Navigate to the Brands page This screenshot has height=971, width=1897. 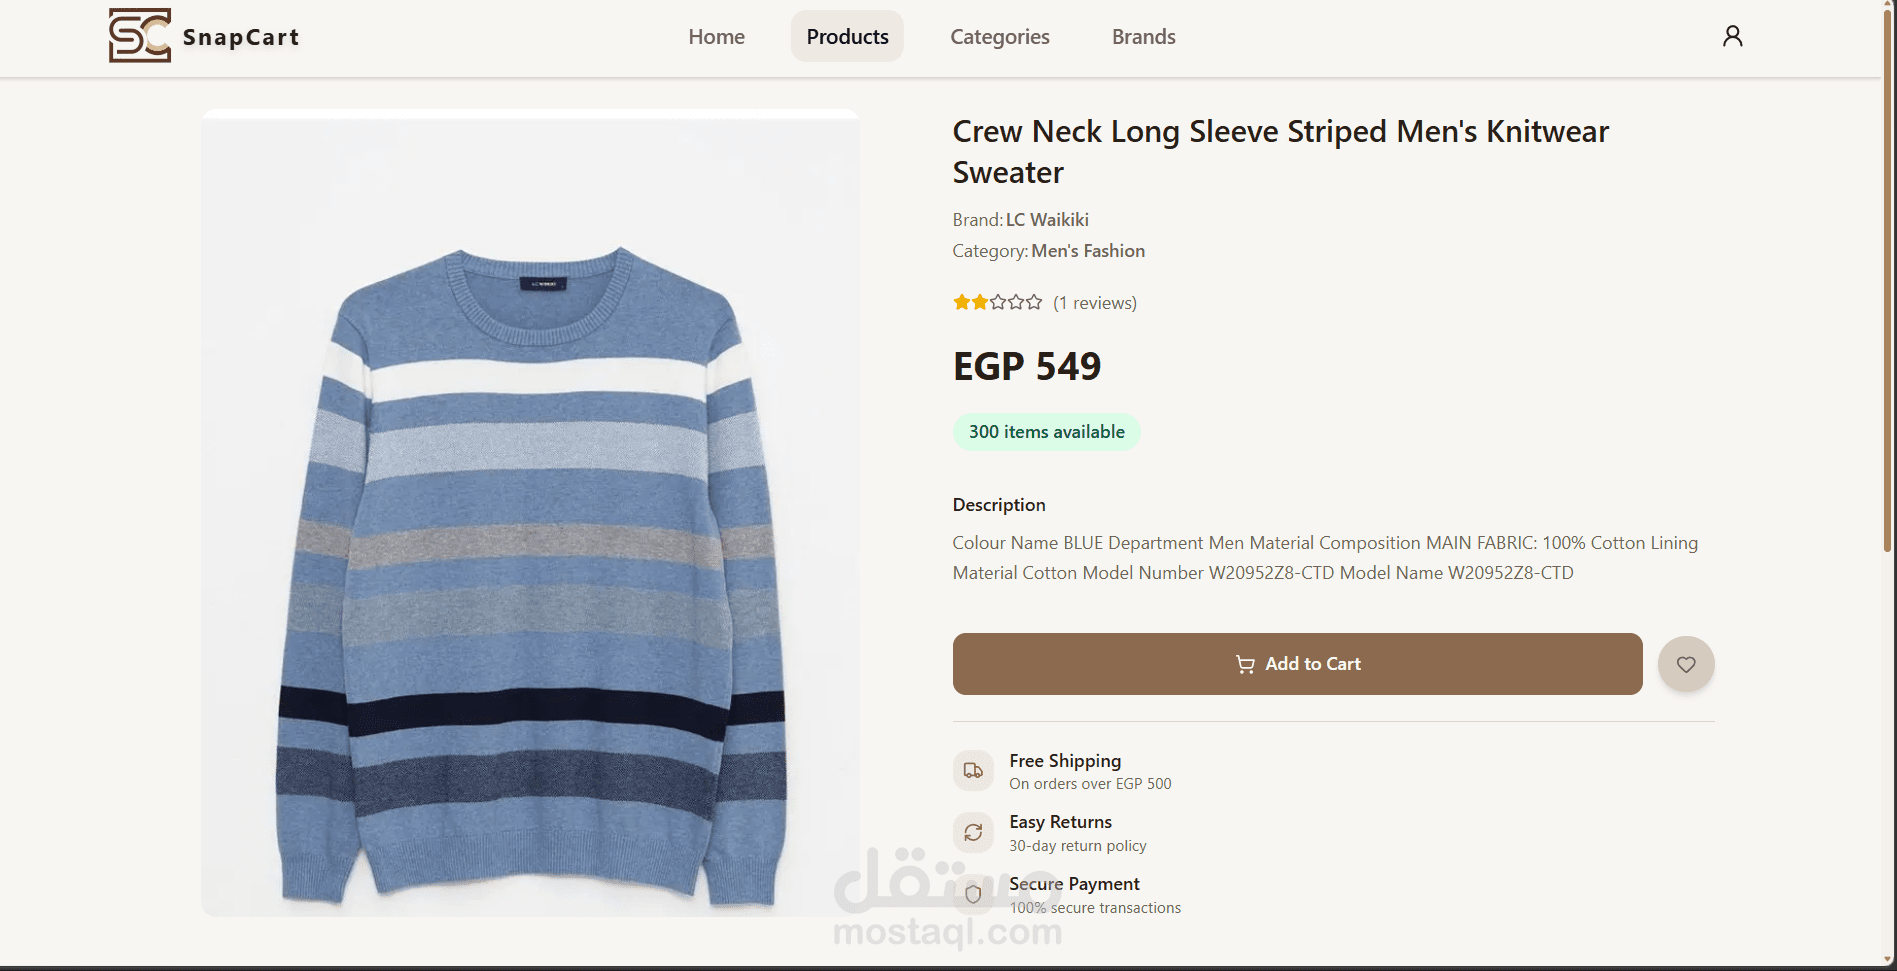click(1143, 37)
